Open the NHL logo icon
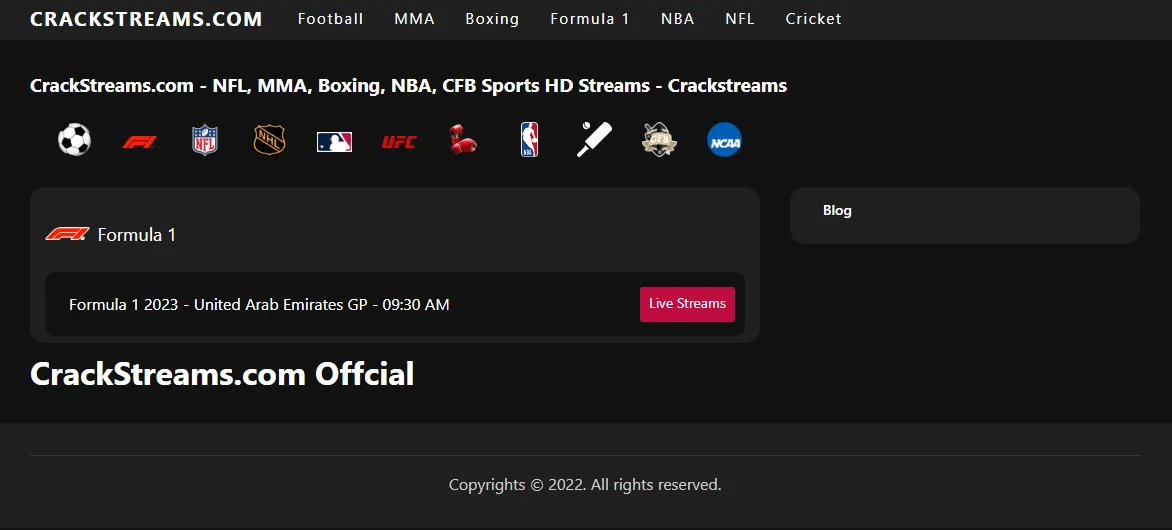The height and width of the screenshot is (530, 1172). (x=269, y=141)
